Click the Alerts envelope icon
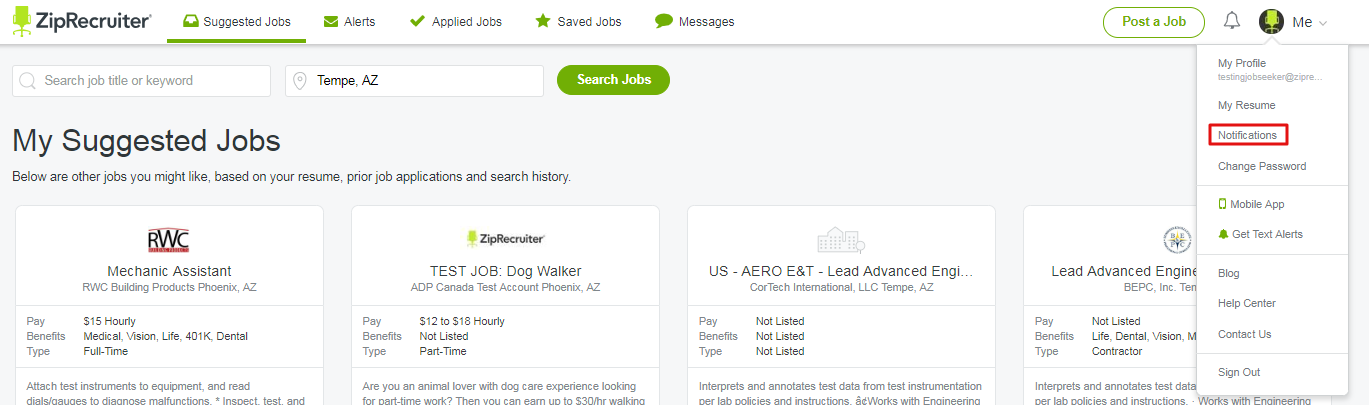This screenshot has width=1369, height=405. 331,21
